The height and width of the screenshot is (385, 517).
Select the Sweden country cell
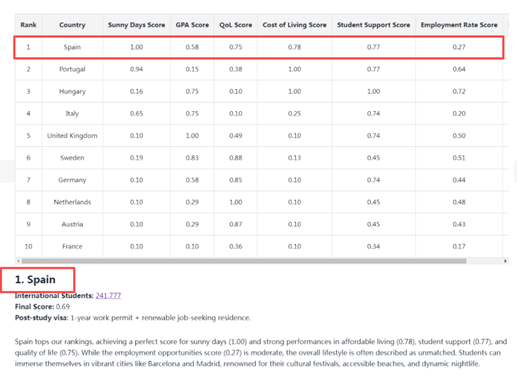pyautogui.click(x=72, y=158)
